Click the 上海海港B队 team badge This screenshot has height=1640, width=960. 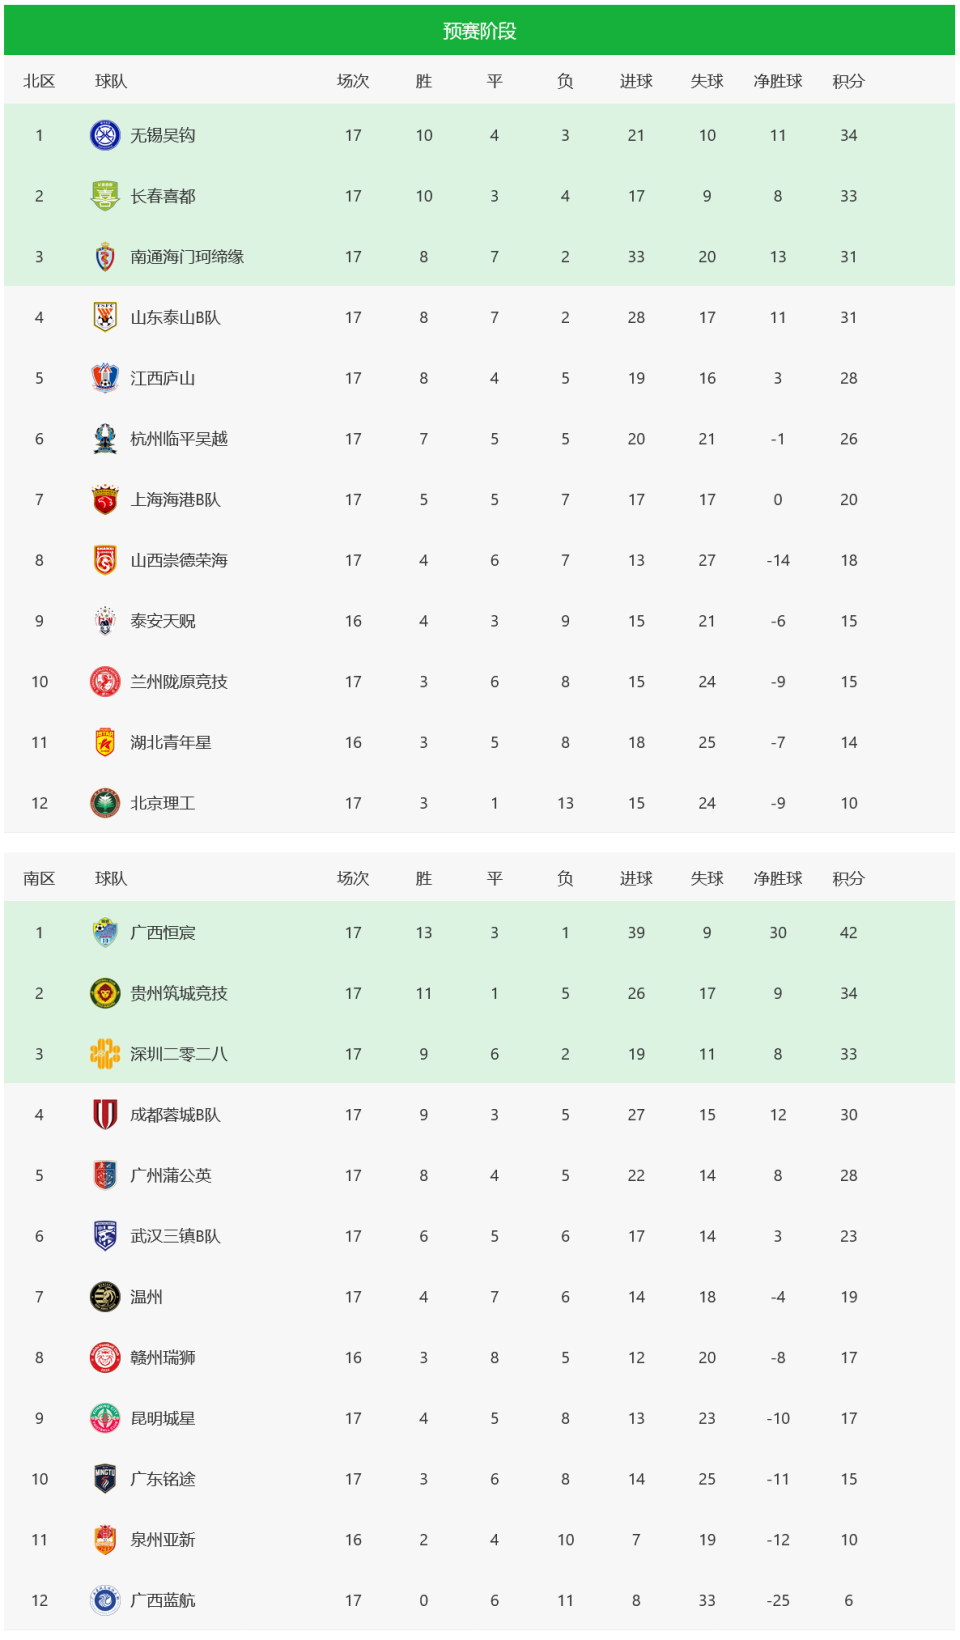(x=105, y=499)
